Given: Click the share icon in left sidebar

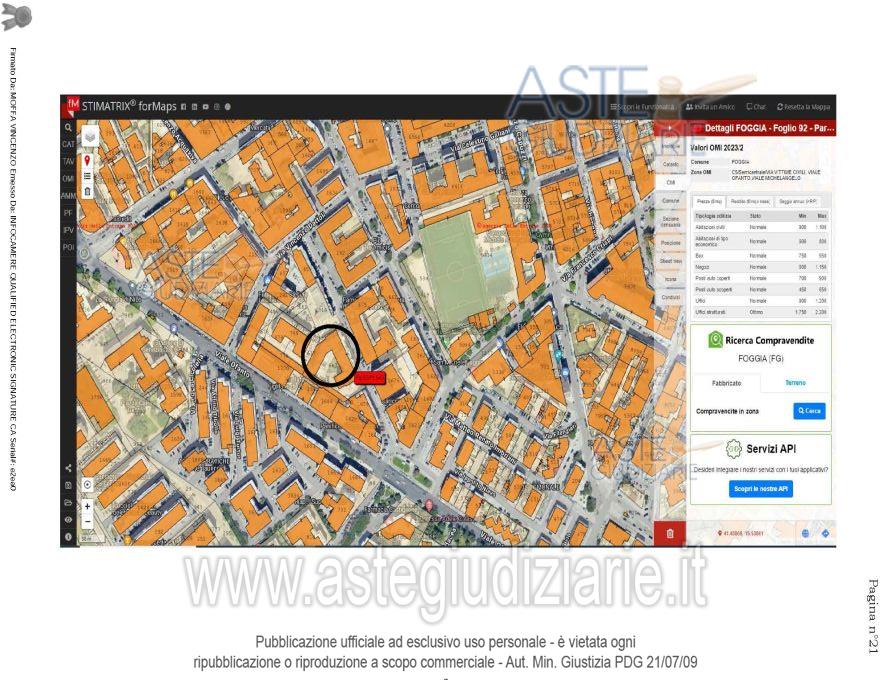Looking at the screenshot, I should [68, 467].
